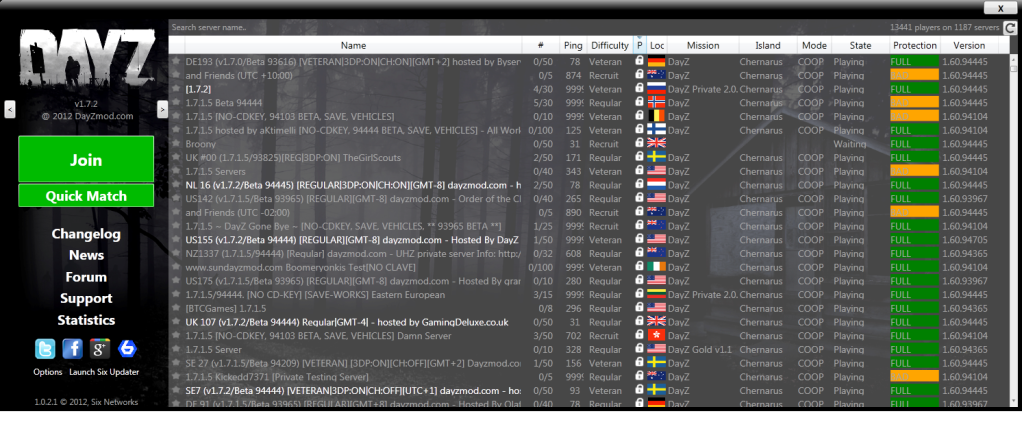Click the Google Plus icon
Screen dimensions: 1022x444
click(x=99, y=348)
